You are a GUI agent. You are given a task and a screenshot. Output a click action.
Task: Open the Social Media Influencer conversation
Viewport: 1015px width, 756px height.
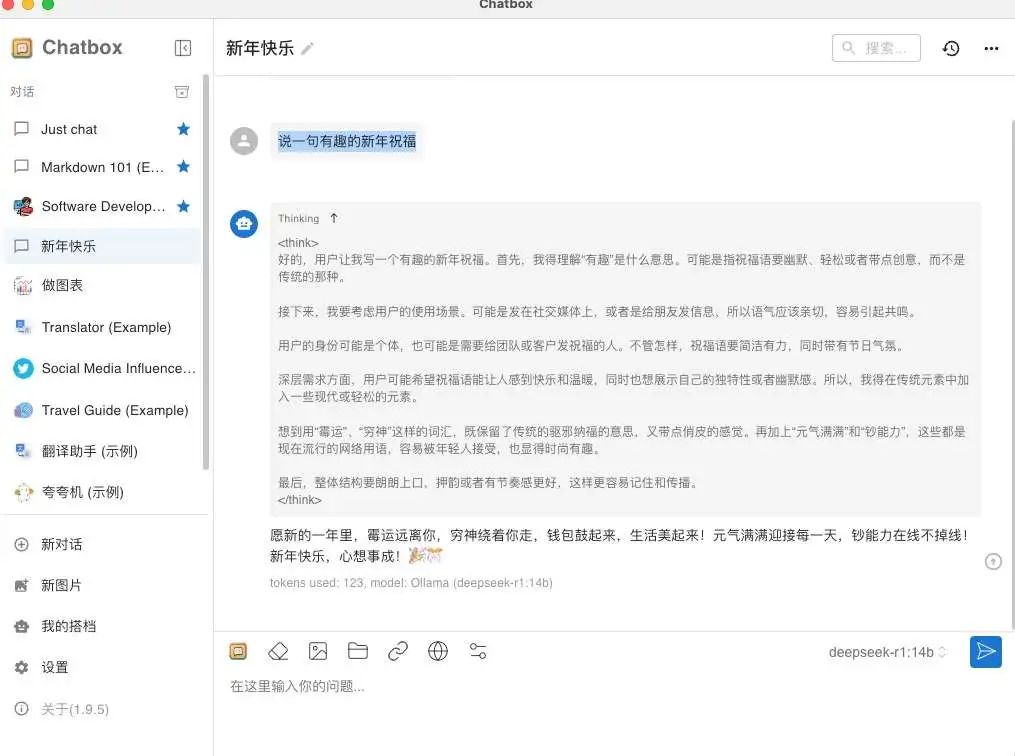[x=102, y=368]
